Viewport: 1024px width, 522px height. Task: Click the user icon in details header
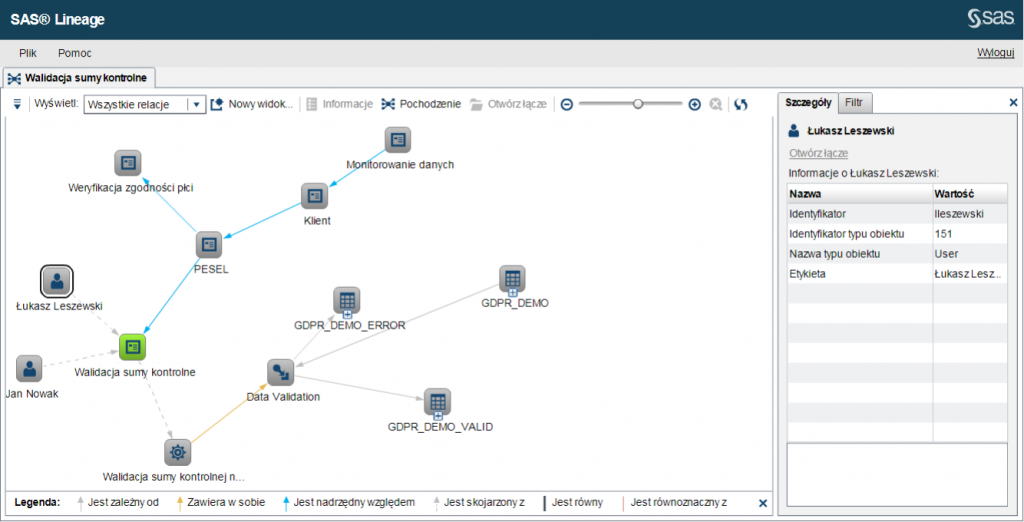tap(793, 131)
